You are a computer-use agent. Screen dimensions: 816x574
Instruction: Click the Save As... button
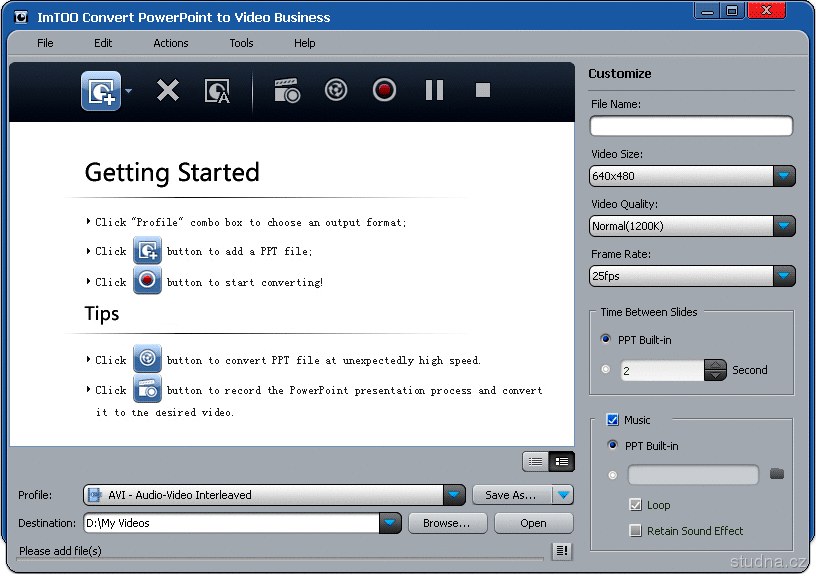point(512,495)
